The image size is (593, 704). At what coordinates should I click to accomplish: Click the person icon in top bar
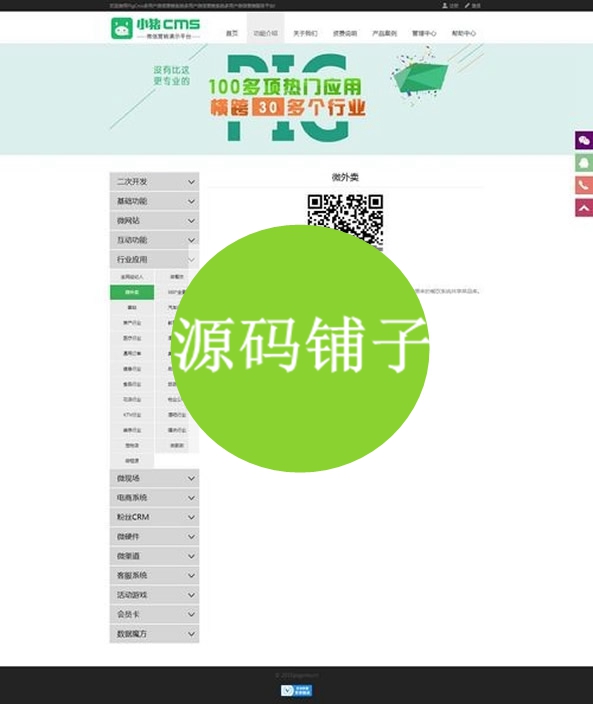click(x=444, y=5)
